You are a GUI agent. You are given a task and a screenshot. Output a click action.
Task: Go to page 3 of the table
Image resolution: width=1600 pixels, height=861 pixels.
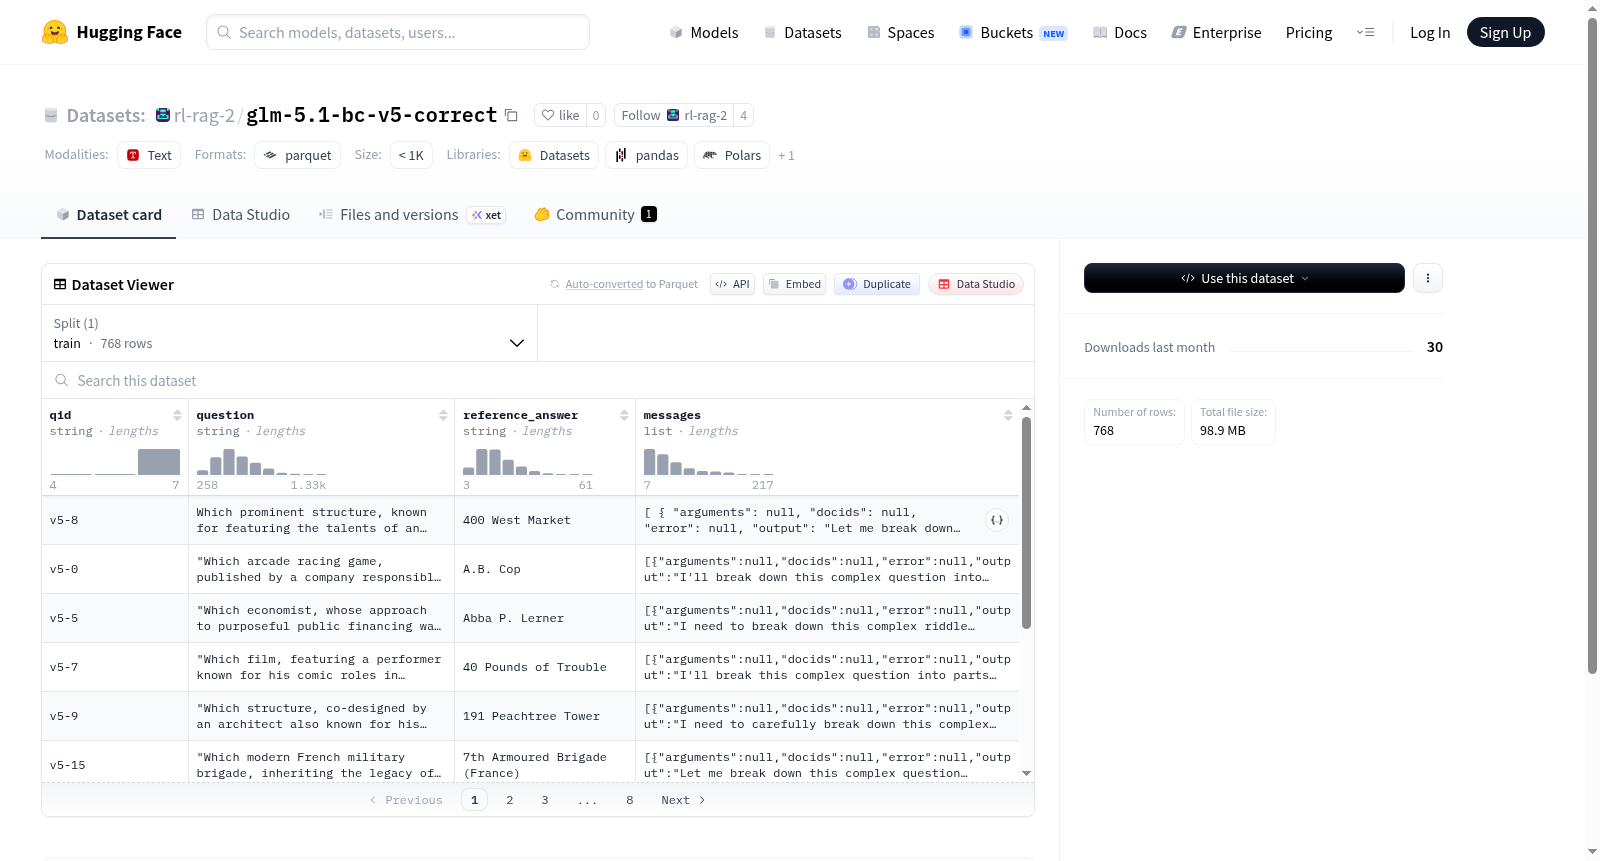(545, 800)
